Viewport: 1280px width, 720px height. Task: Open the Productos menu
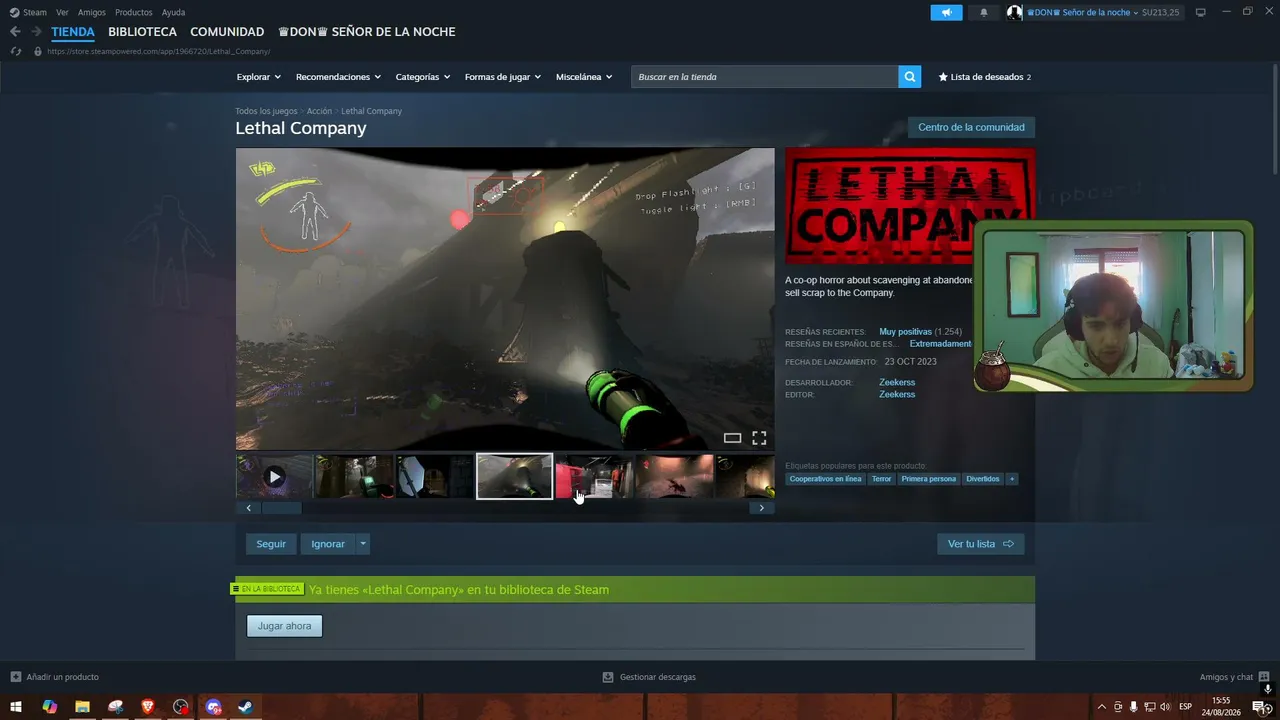134,12
